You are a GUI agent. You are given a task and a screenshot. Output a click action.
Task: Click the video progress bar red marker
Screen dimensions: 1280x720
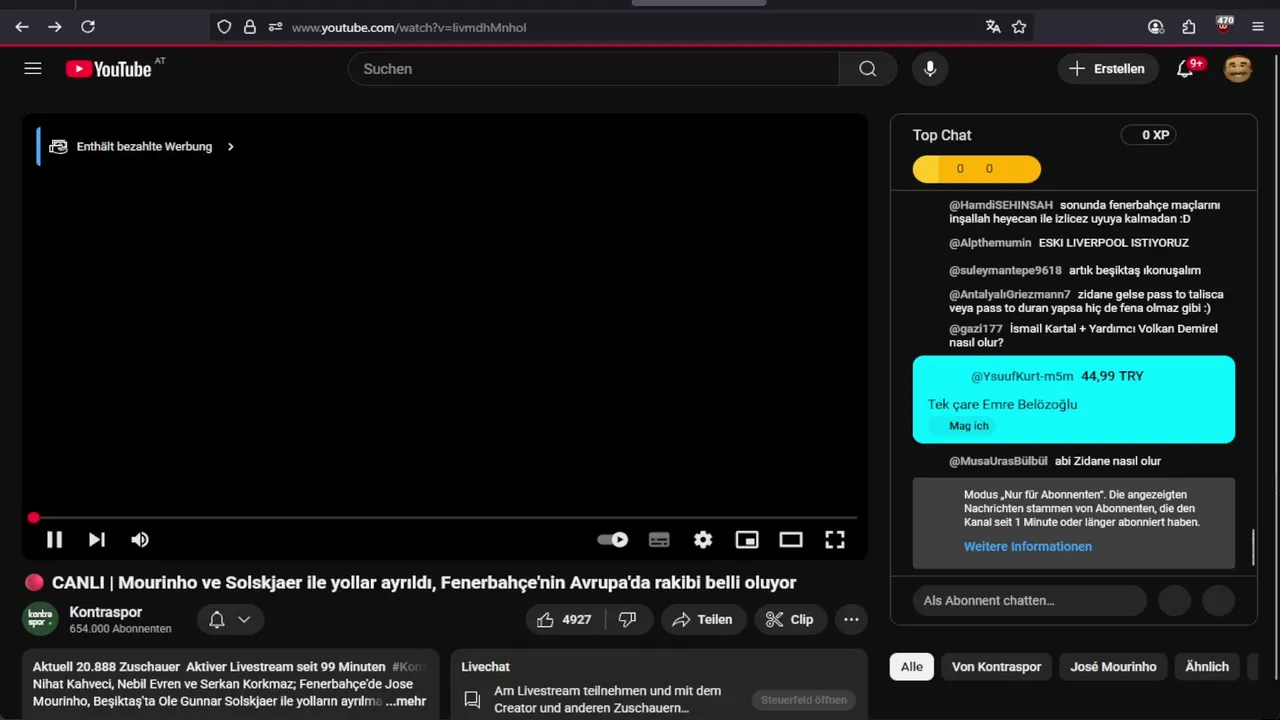tap(33, 517)
